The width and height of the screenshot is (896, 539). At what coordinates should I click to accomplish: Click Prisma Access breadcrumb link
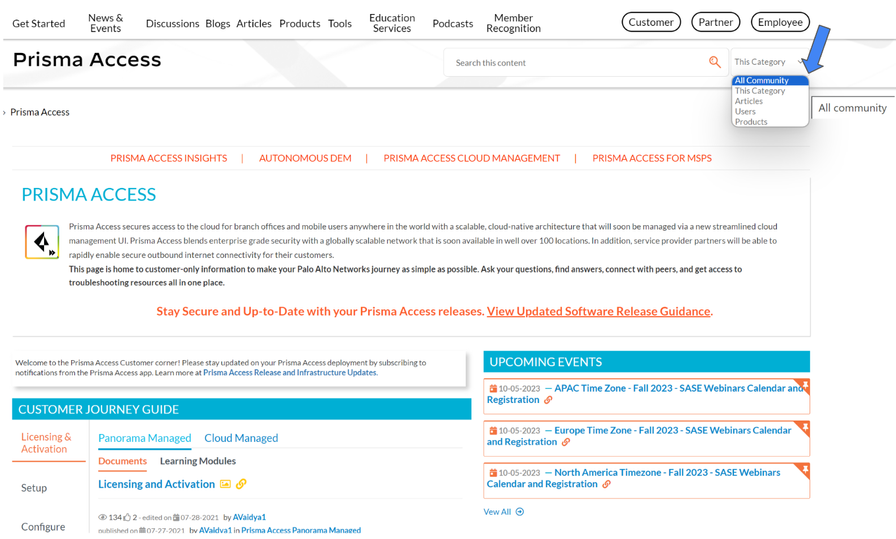coord(39,113)
